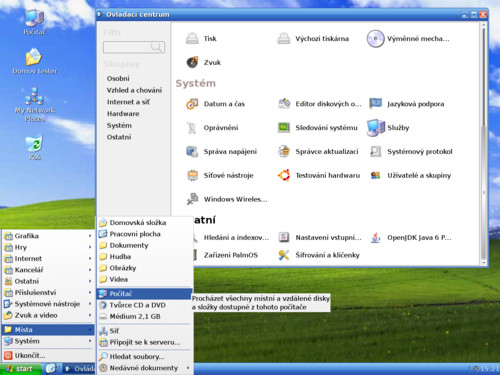The height and width of the screenshot is (375, 500).
Task: Open Uživatelé a skupiny icon
Action: 375,175
